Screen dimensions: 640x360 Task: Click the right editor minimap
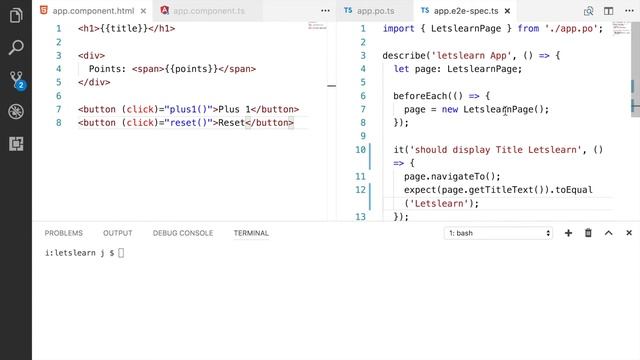621,29
